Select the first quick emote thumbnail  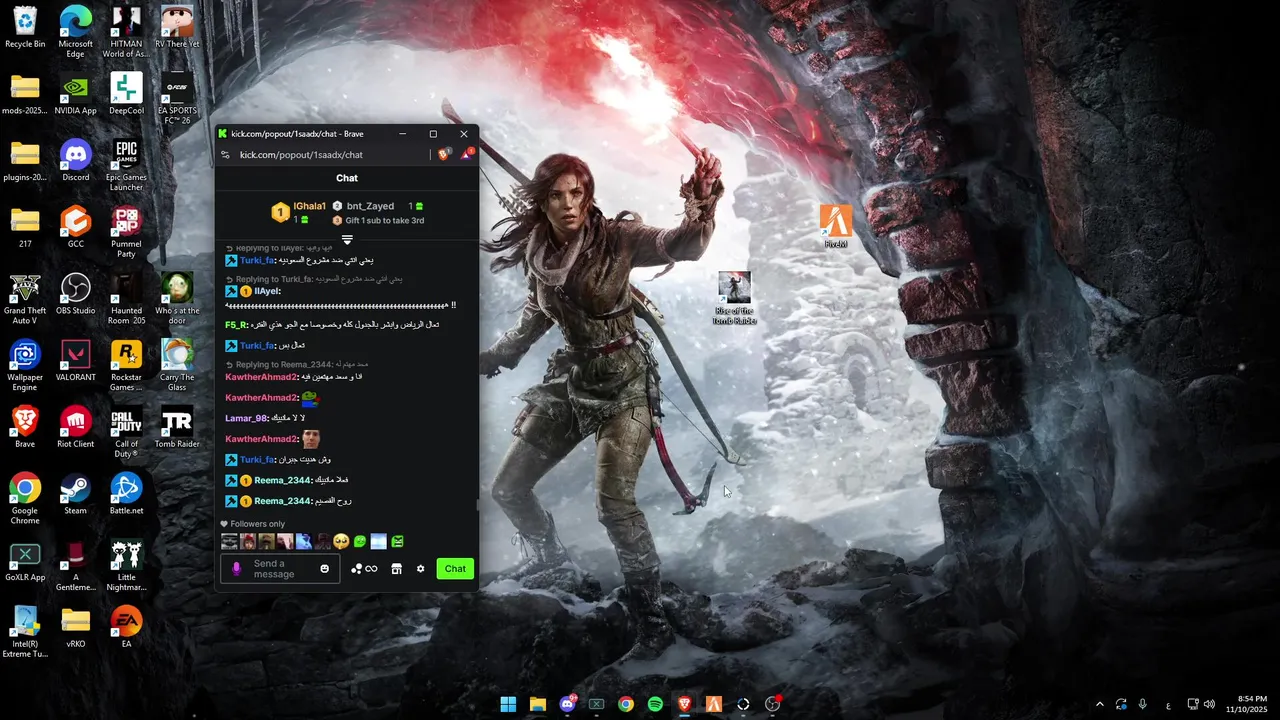click(x=229, y=541)
